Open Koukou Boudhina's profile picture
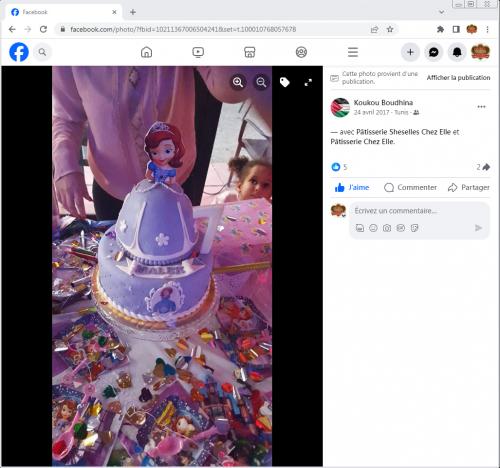This screenshot has width=500, height=468. pyautogui.click(x=340, y=108)
